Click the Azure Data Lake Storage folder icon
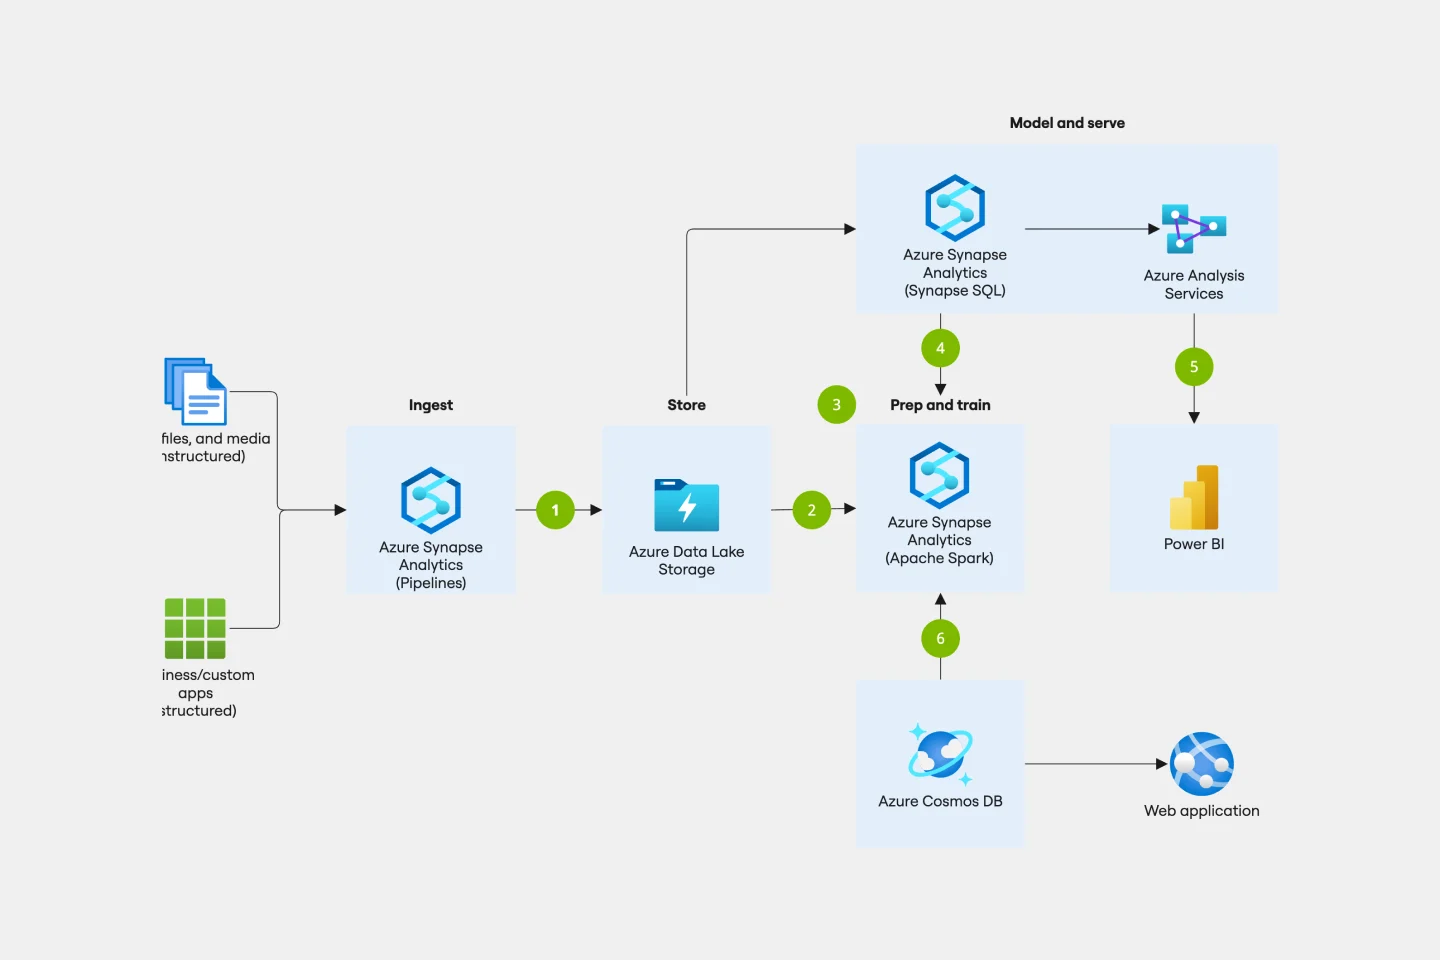 686,505
